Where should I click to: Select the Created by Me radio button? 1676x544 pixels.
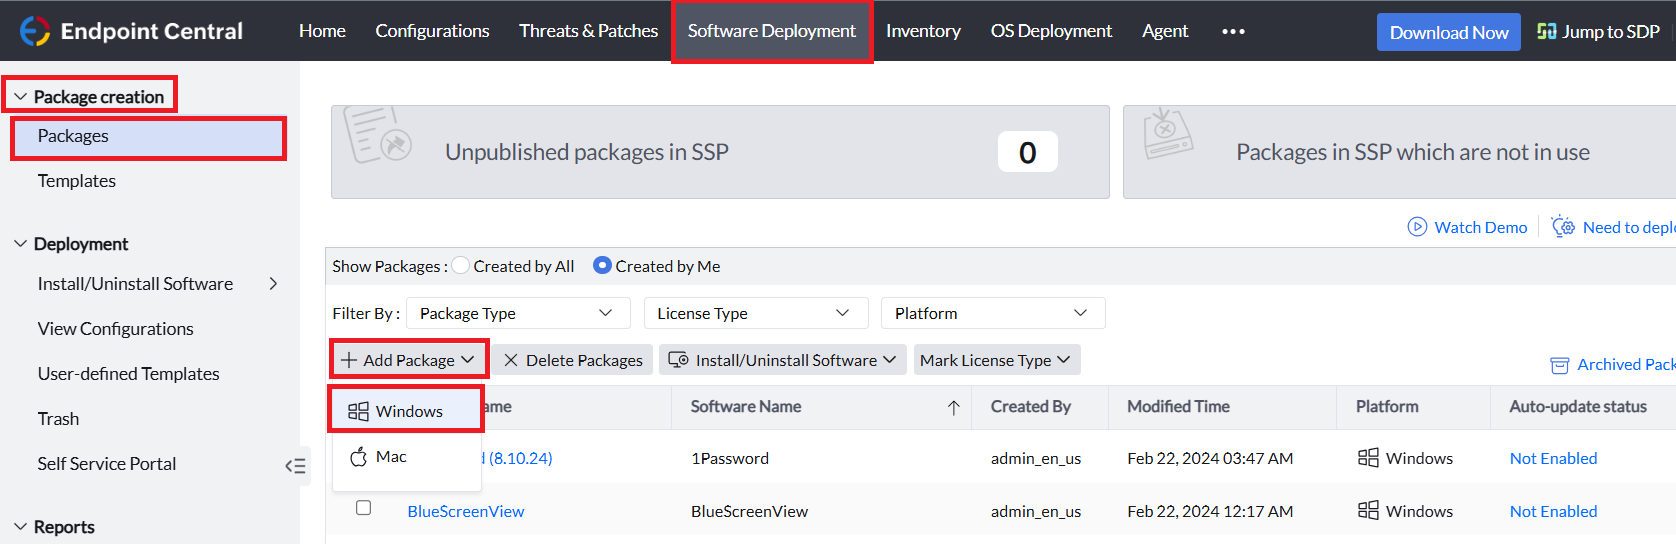tap(602, 266)
